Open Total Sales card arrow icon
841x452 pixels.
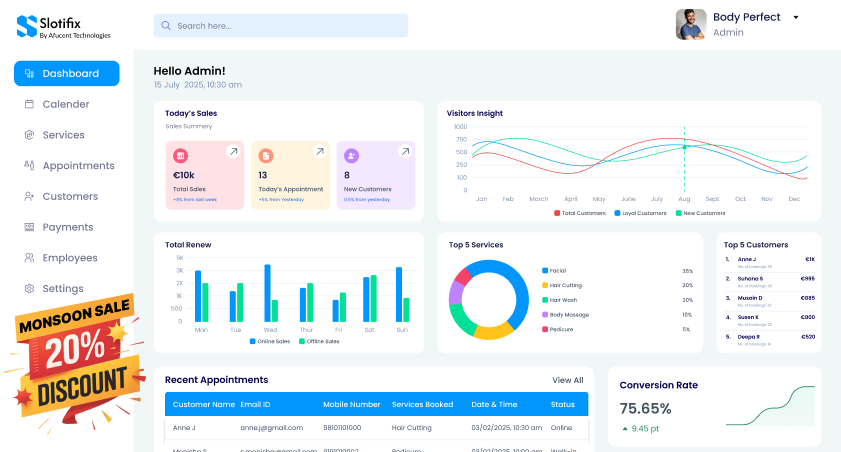point(233,152)
